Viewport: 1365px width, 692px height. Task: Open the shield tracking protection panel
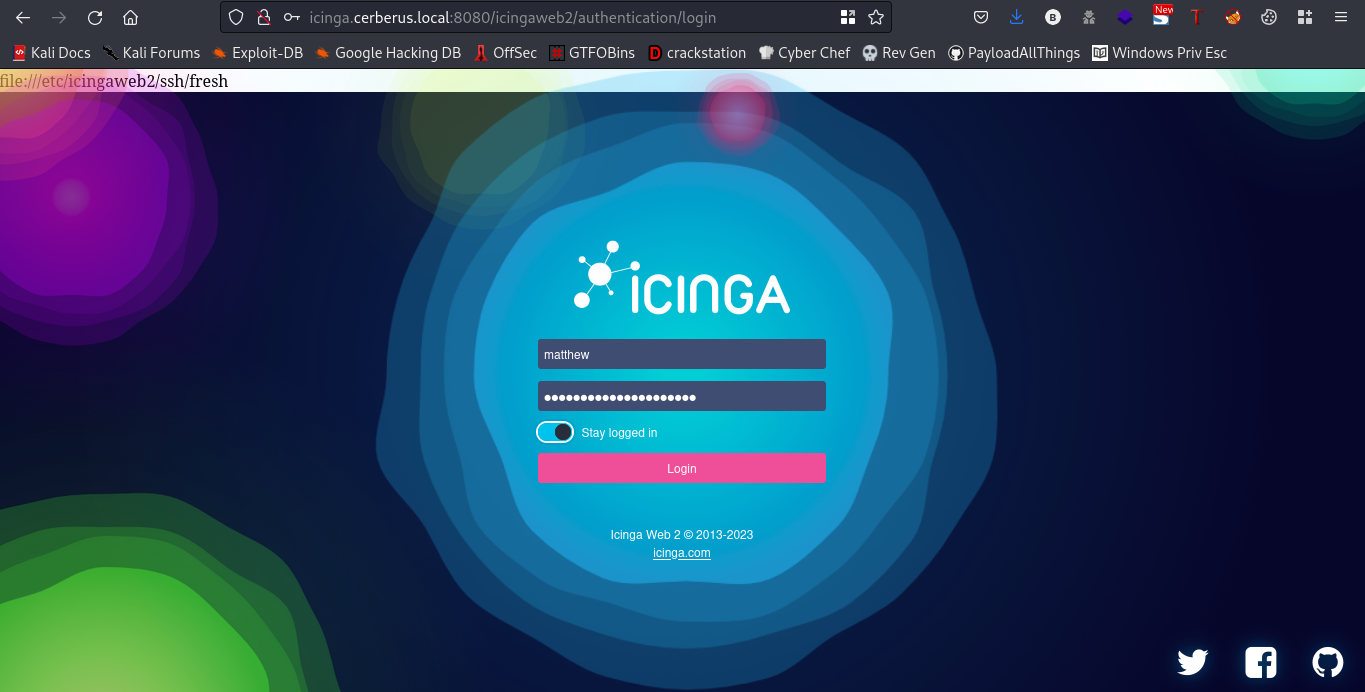[x=236, y=17]
